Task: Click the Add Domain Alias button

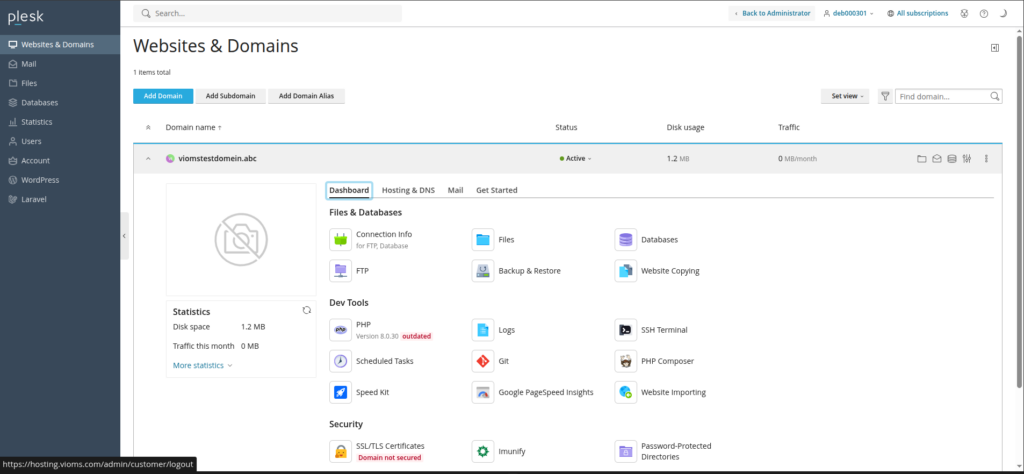Action: (x=306, y=96)
